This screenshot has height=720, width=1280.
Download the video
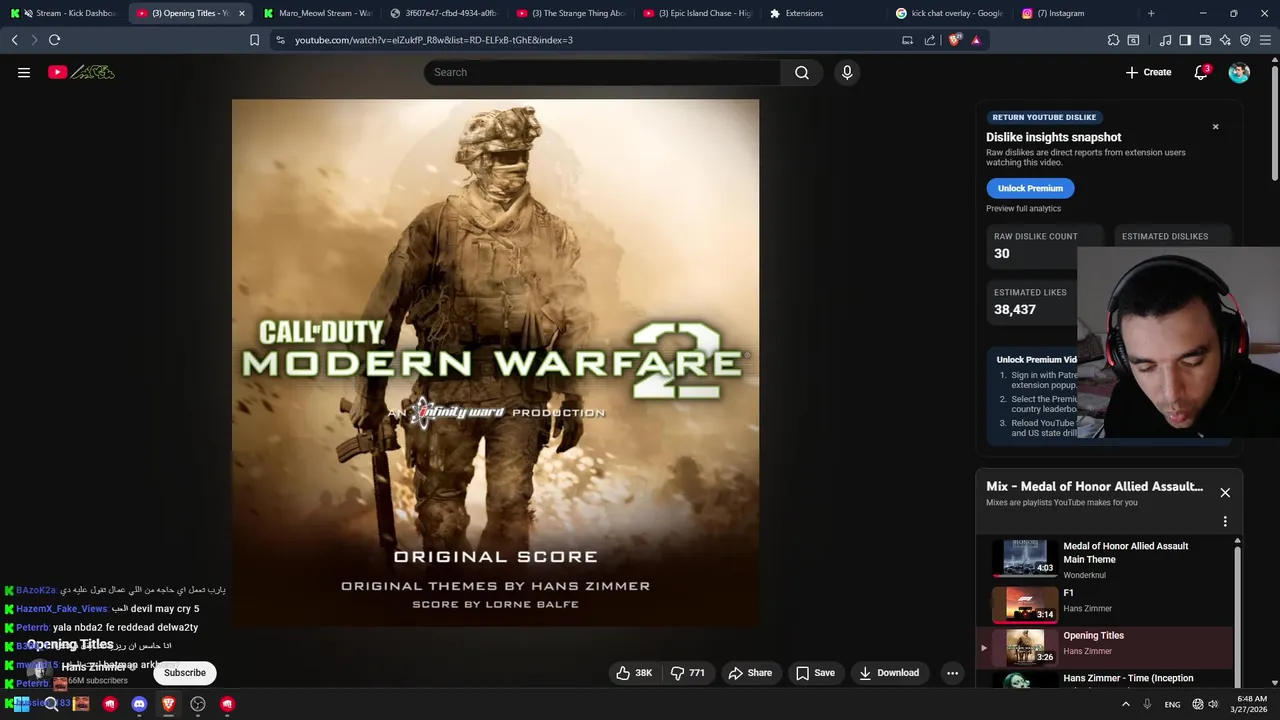coord(889,673)
